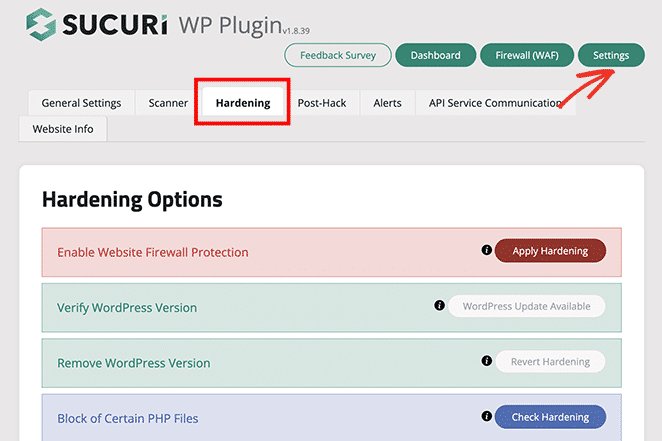Go to the Dashboard page
This screenshot has height=441, width=662.
pos(436,55)
